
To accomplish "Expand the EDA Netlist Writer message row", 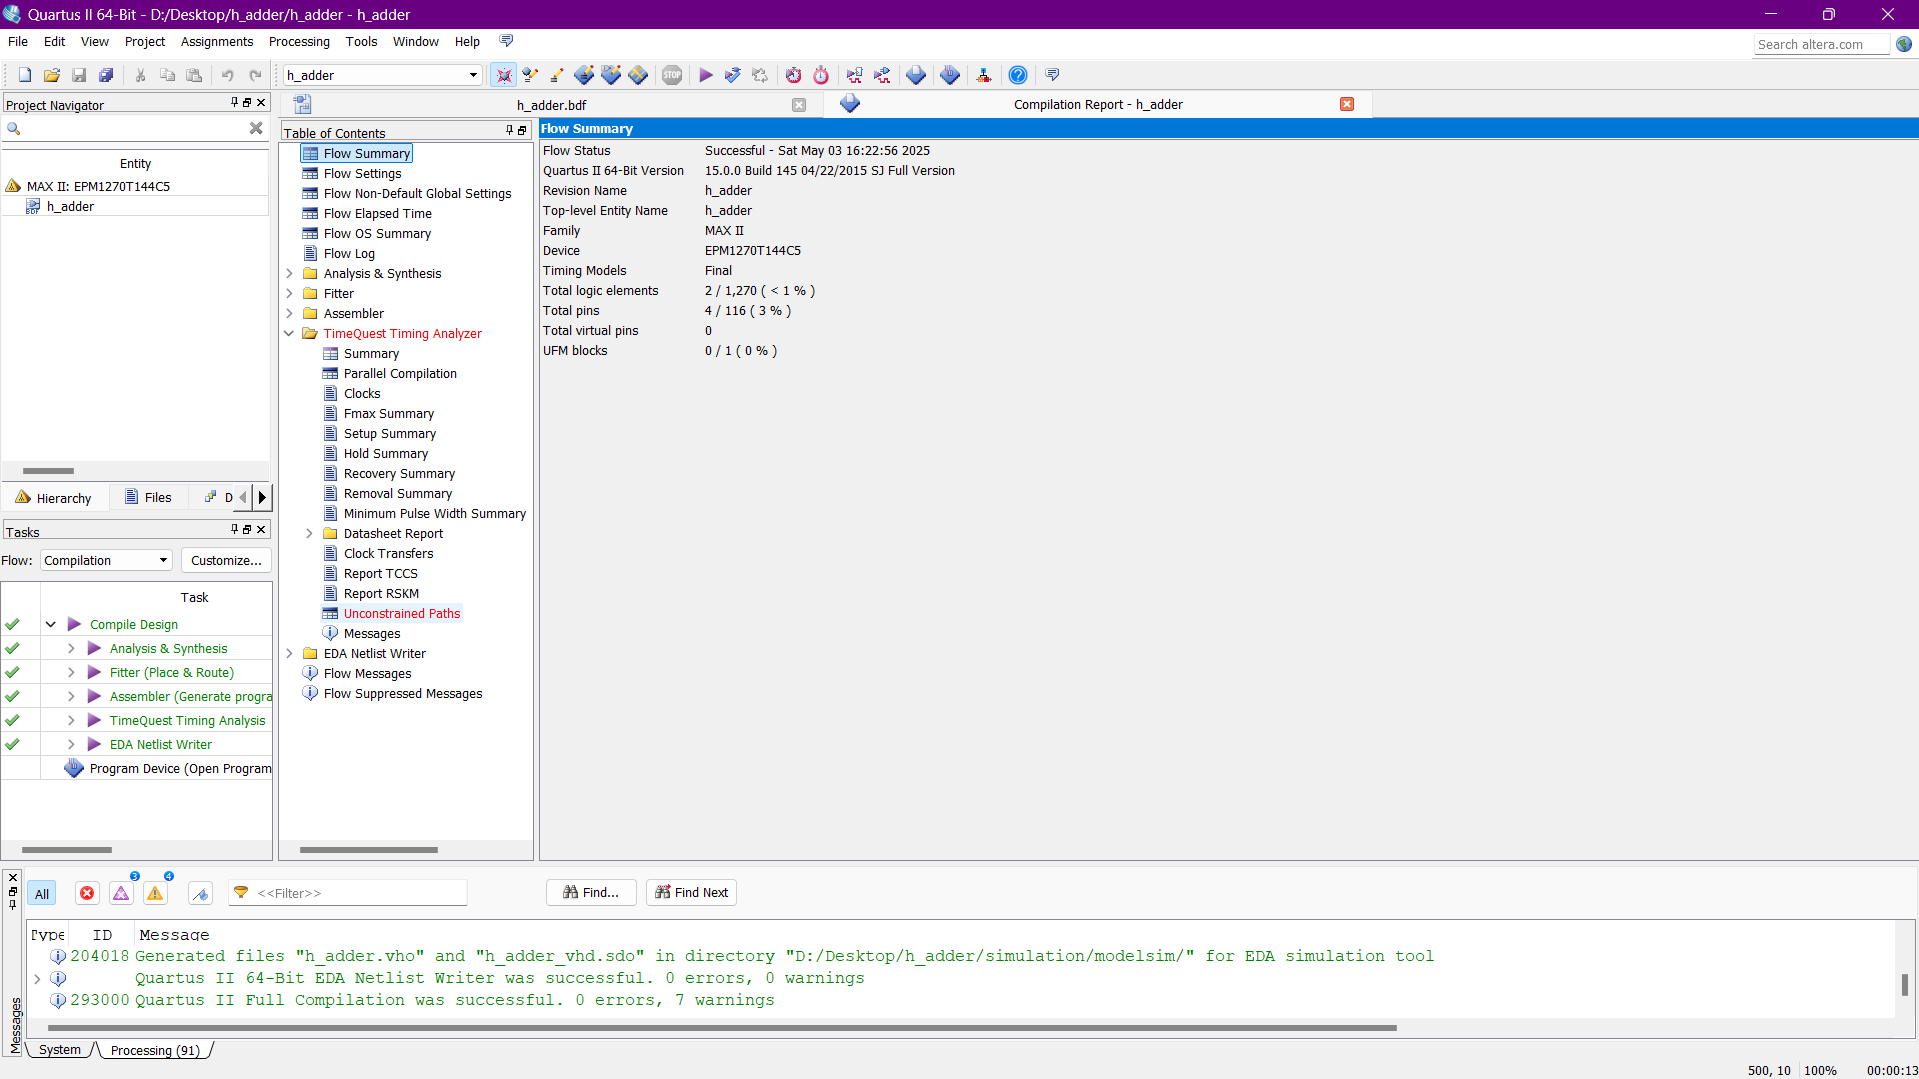I will click(x=37, y=978).
